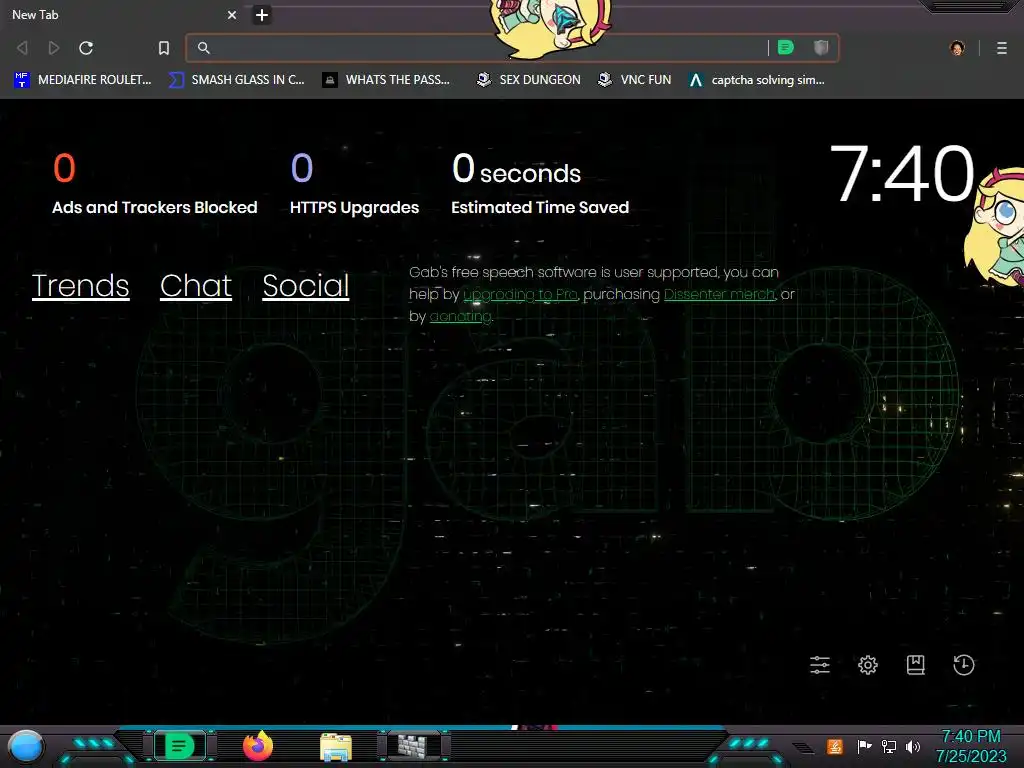Select Dissenter browser in taskbar
The height and width of the screenshot is (768, 1024).
(x=180, y=746)
